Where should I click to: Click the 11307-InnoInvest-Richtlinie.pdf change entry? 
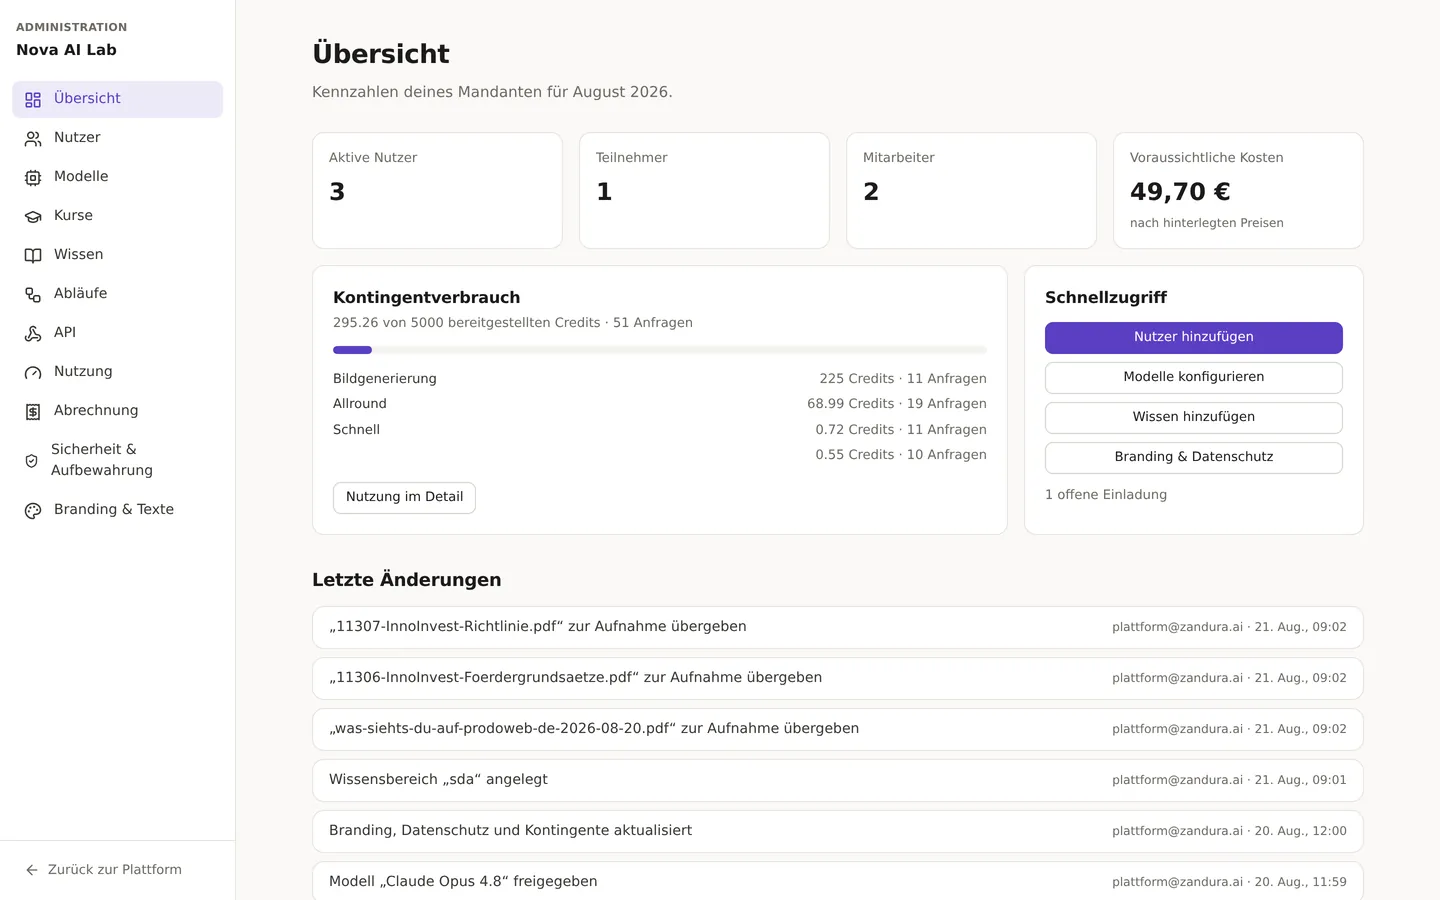tap(838, 628)
